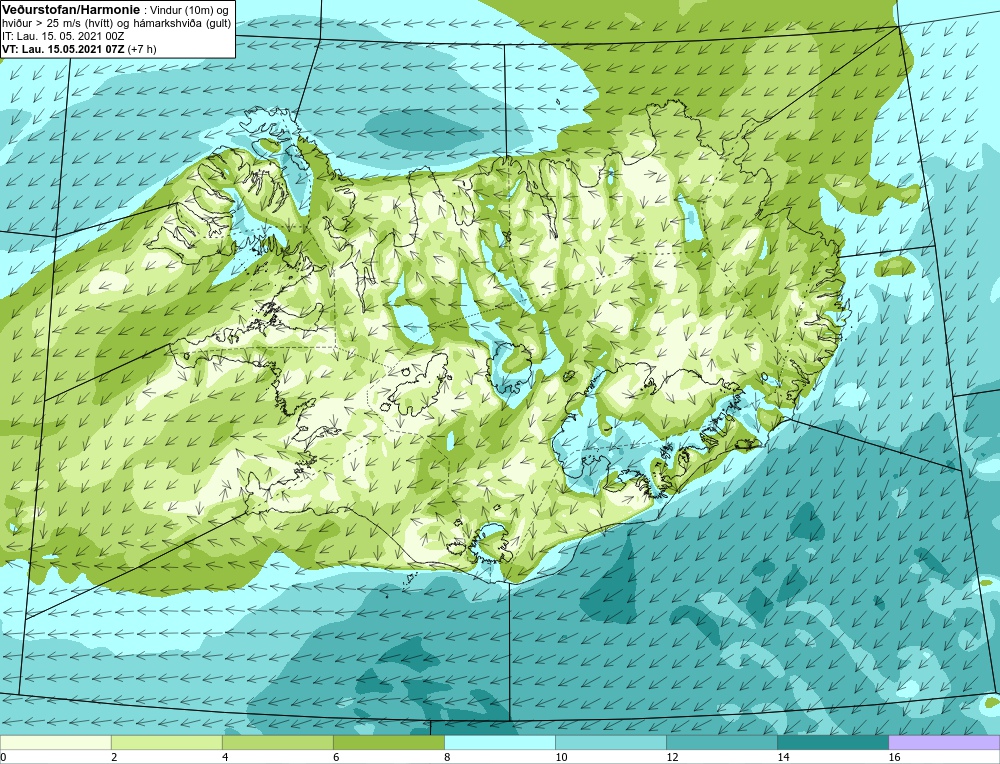
Task: Click the legend tick label '16'
Action: [x=894, y=757]
